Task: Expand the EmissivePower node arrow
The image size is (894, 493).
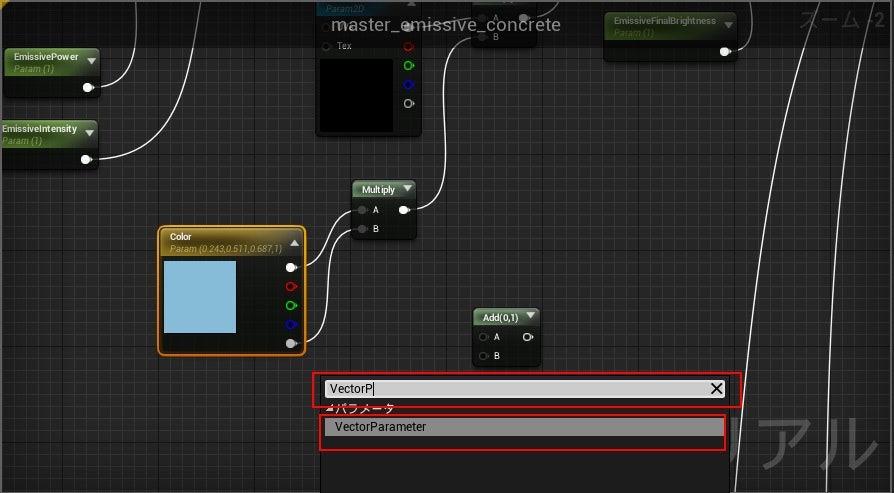Action: (x=91, y=60)
